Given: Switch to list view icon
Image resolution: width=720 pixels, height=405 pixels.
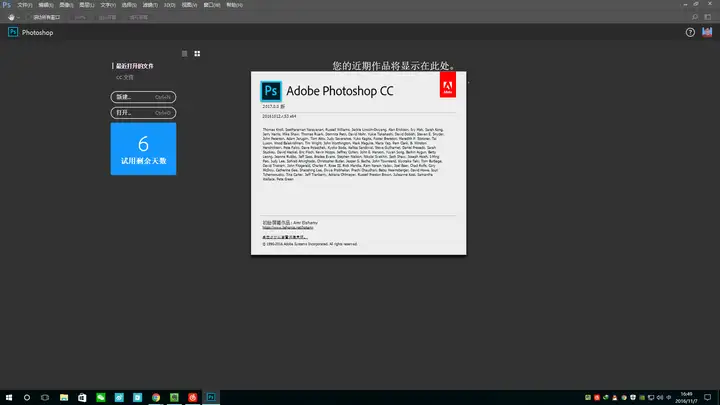Looking at the screenshot, I should [185, 54].
